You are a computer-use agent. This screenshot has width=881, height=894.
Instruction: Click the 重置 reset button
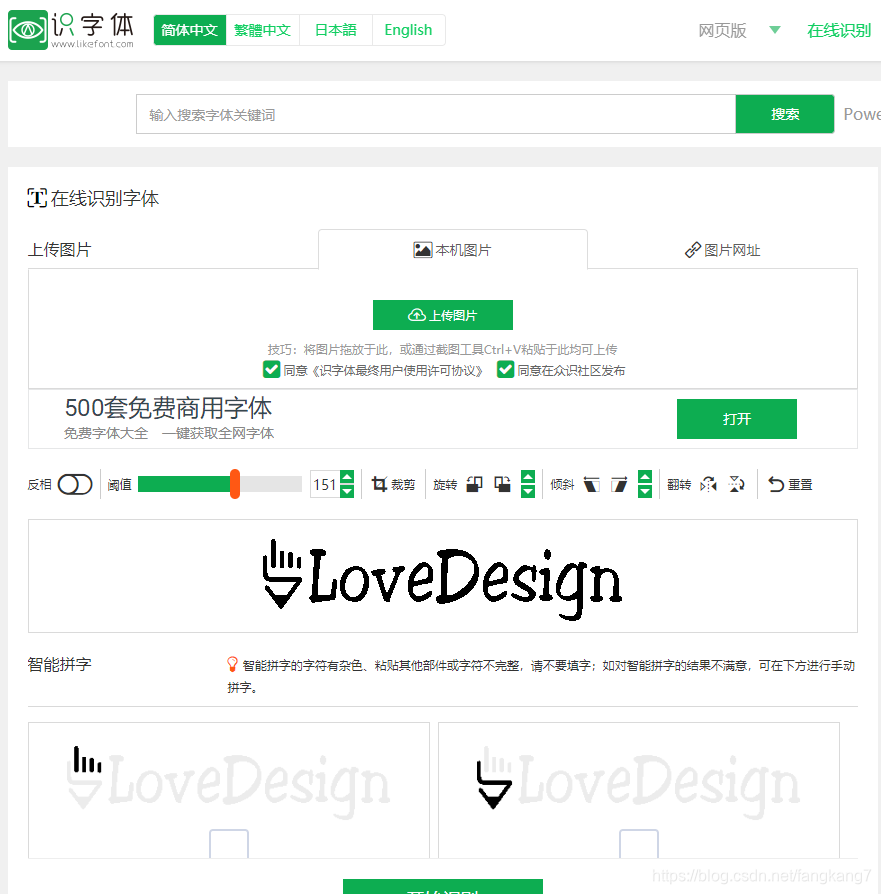790,485
